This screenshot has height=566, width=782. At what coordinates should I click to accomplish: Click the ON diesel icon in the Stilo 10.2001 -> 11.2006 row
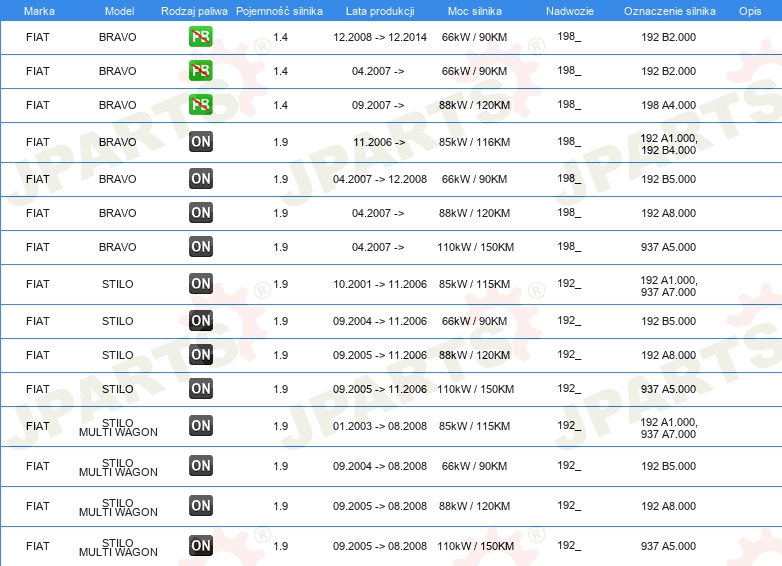pos(201,283)
